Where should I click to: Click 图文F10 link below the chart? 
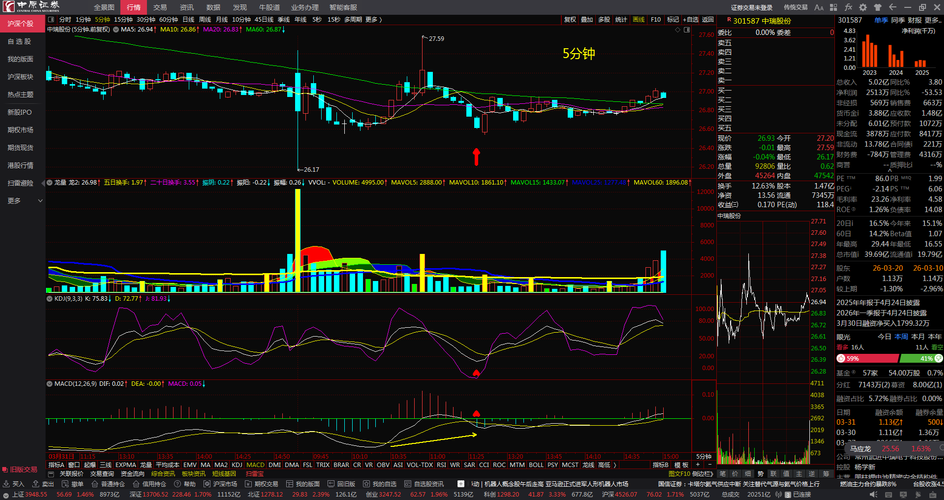(x=681, y=474)
